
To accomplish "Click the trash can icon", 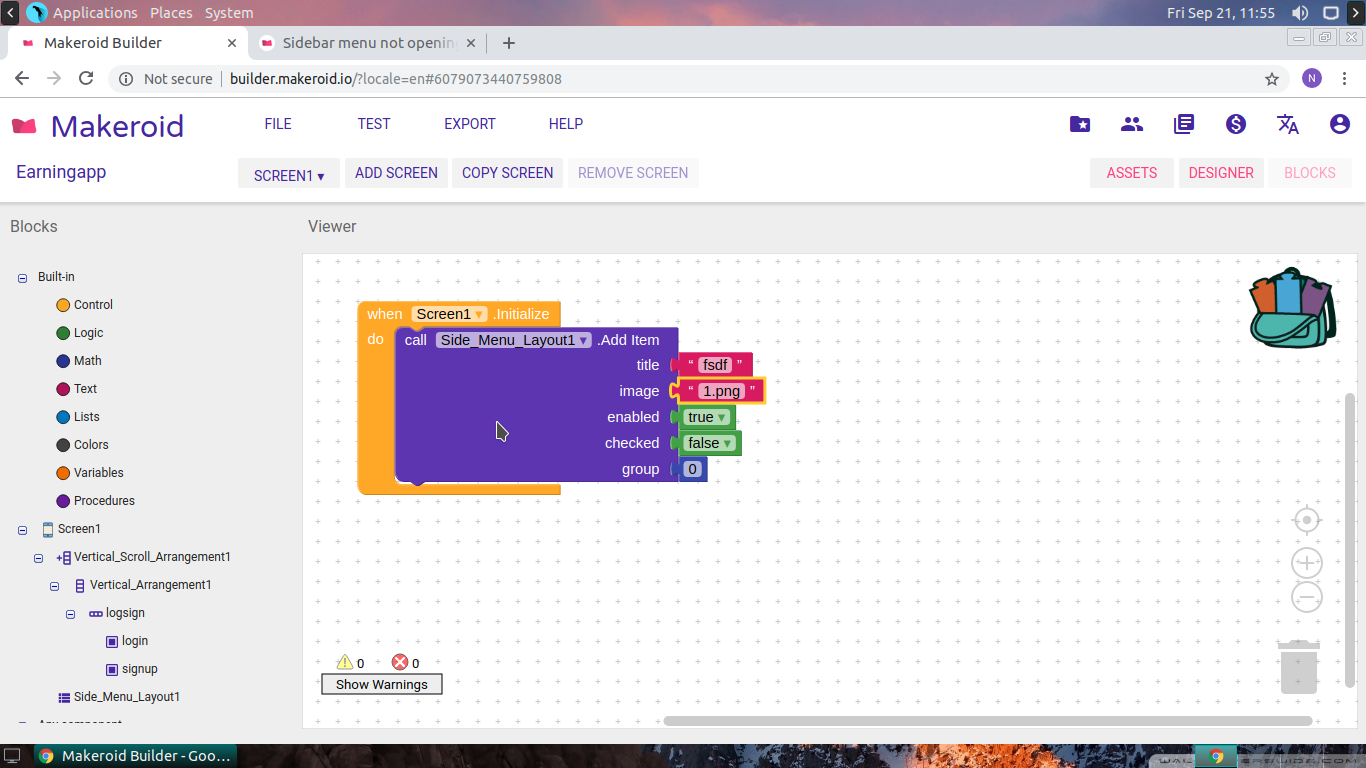I will coord(1298,667).
